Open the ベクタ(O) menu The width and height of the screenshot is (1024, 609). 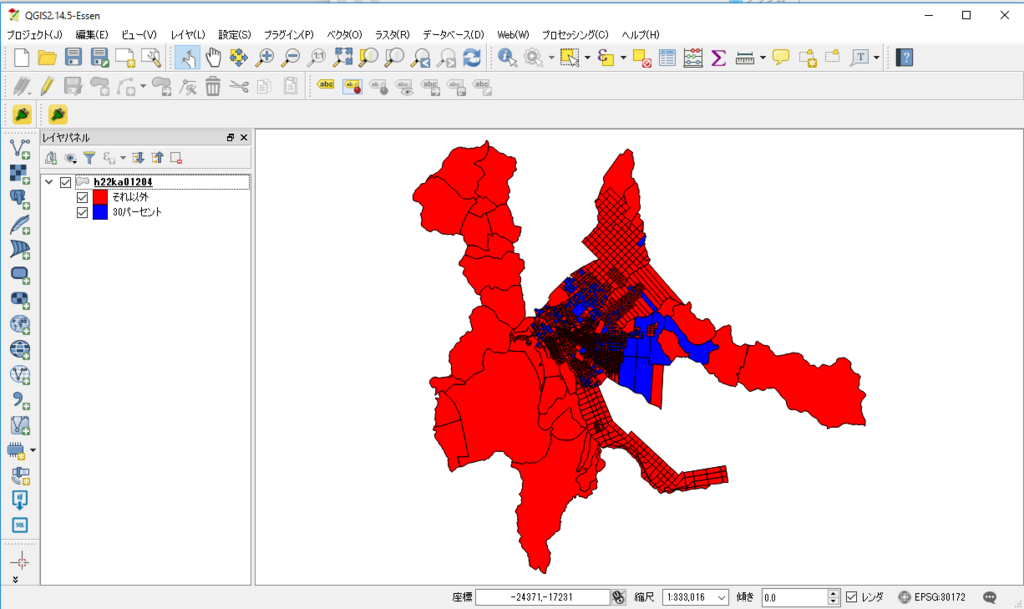pos(344,35)
